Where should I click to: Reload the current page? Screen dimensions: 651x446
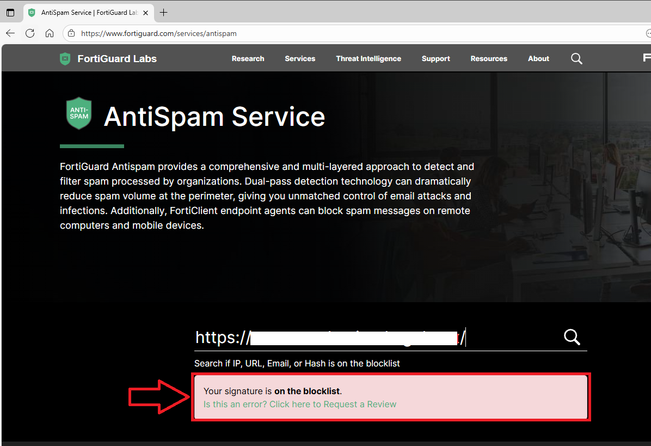[x=30, y=33]
